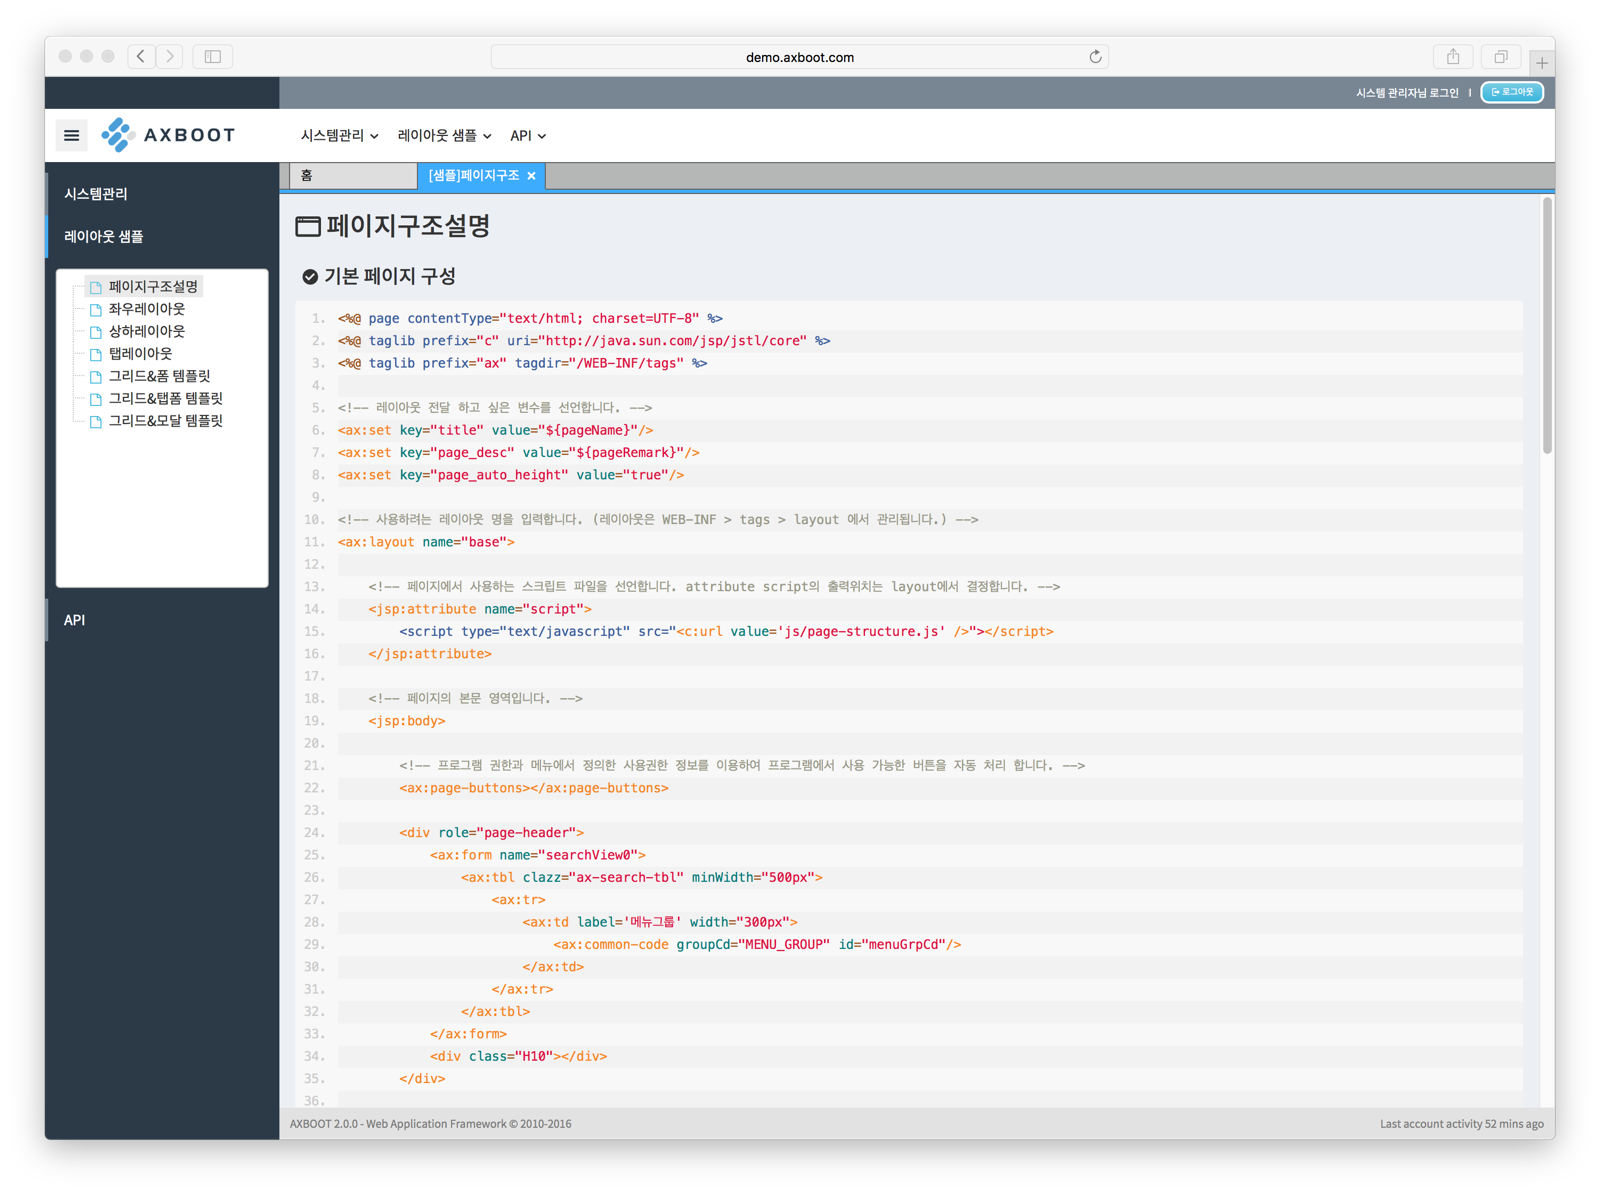Click the 페이지구조설명 title window icon
This screenshot has height=1193, width=1600.
coord(308,227)
